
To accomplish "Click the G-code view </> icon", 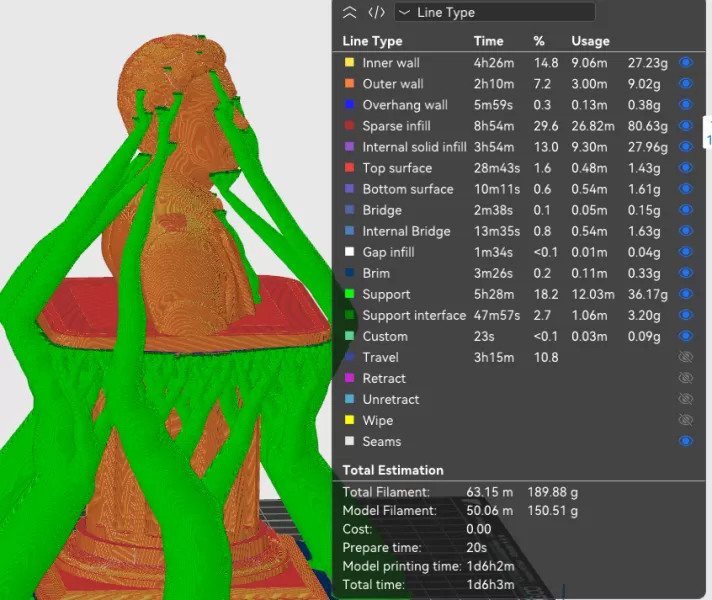I will 376,12.
